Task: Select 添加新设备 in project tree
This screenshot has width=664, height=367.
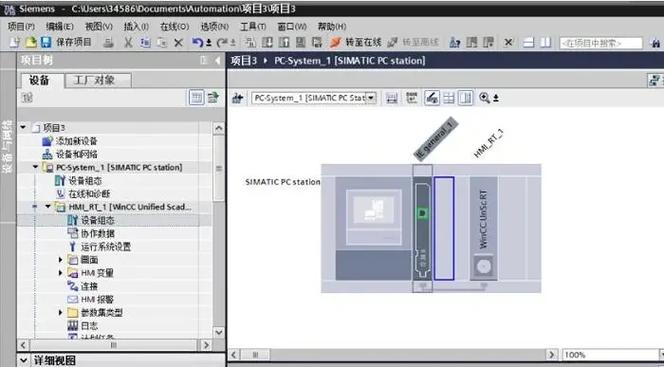Action: pyautogui.click(x=77, y=141)
